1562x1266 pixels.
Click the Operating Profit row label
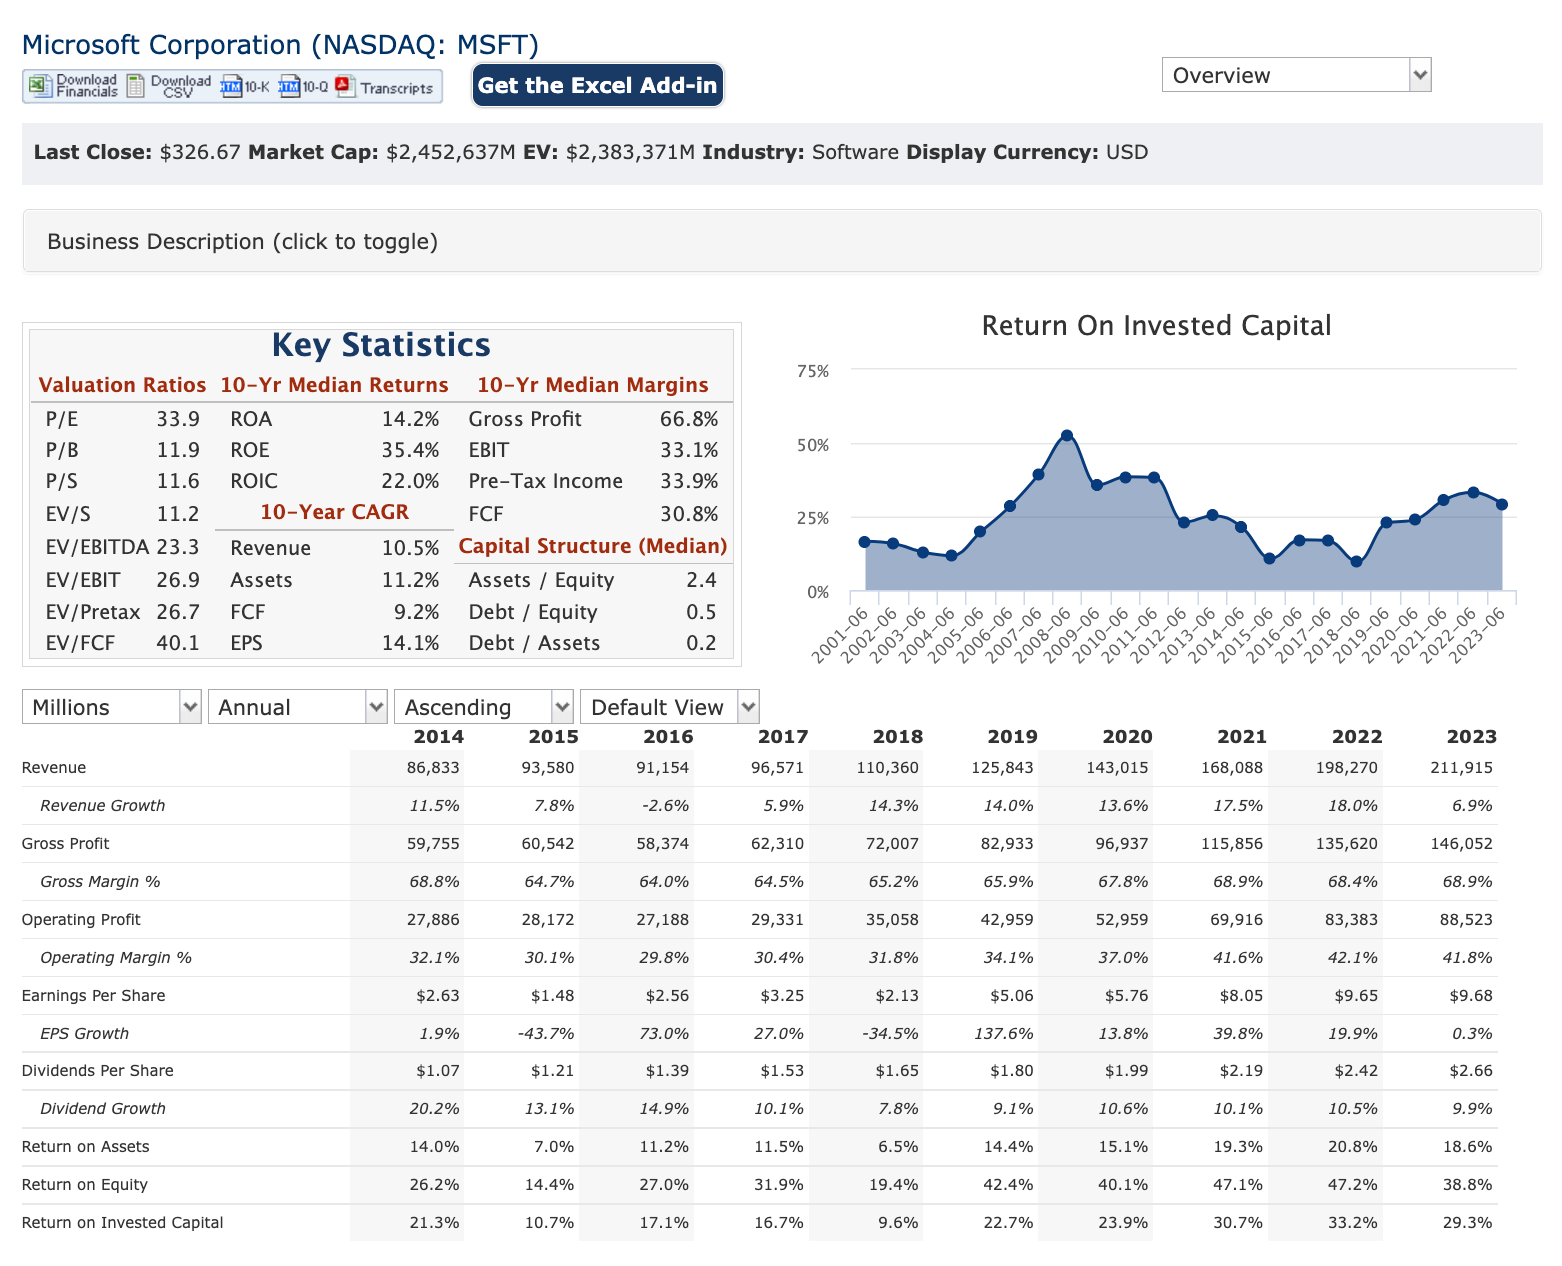tap(81, 920)
